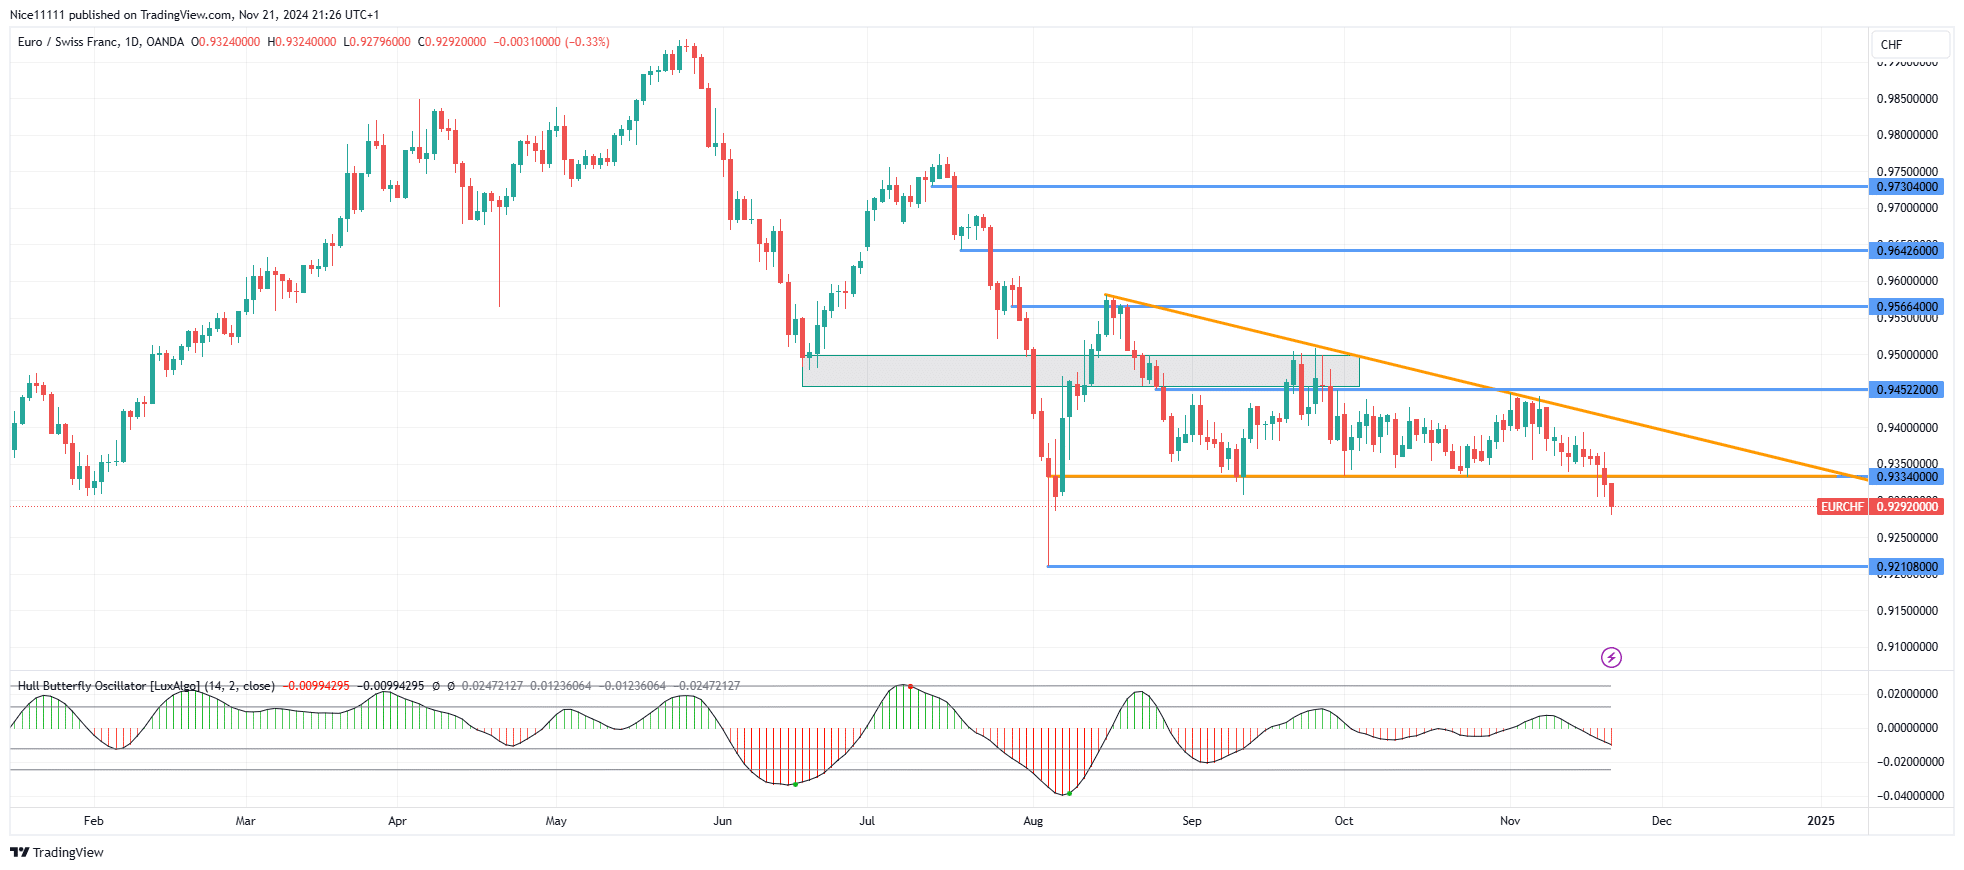Open the CHF currency selector
1964x870 pixels.
coord(1910,44)
